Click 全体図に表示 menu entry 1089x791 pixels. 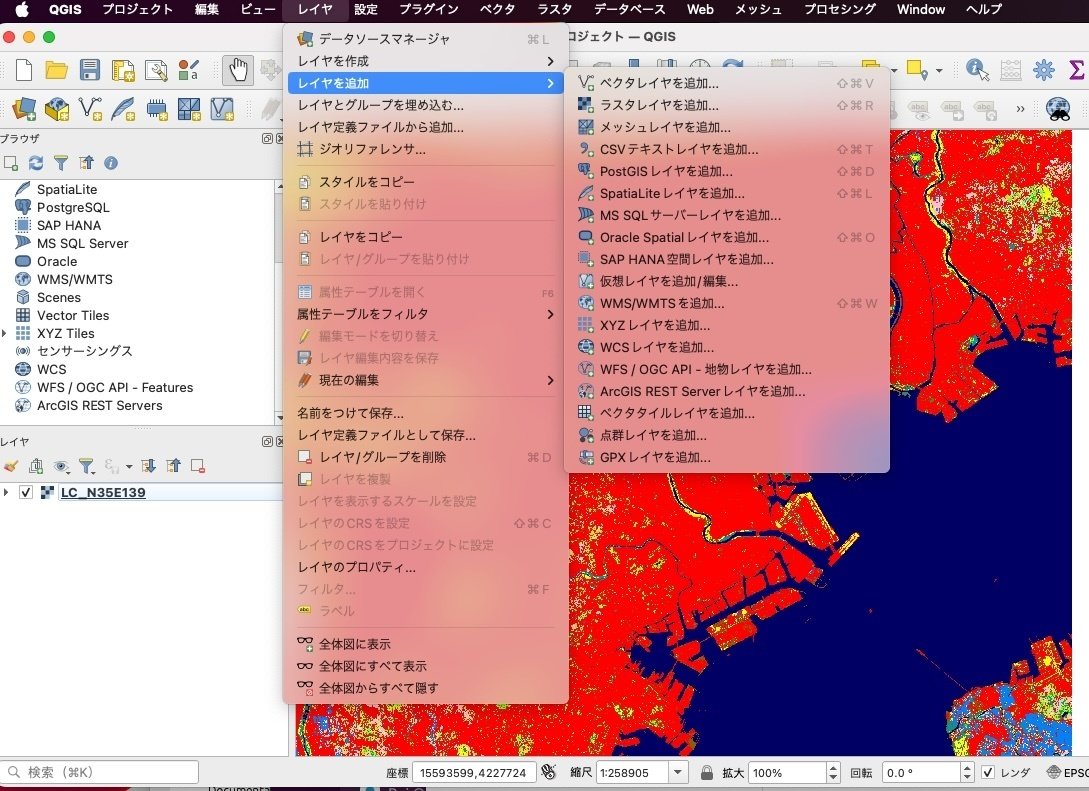point(425,644)
